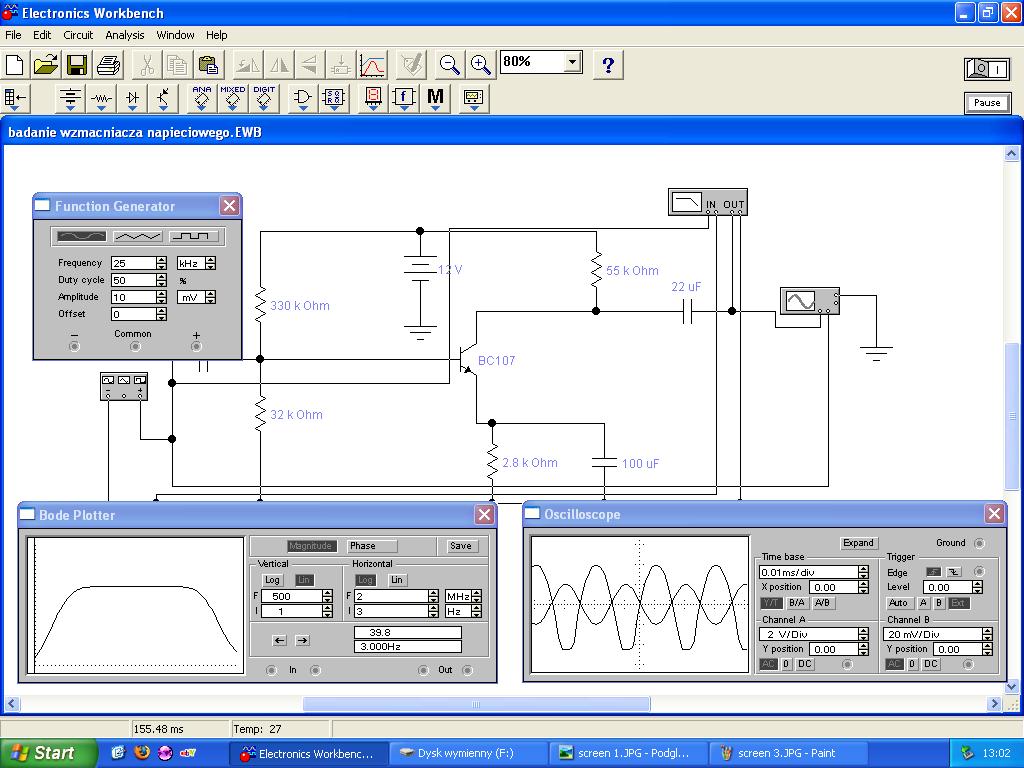Move Bode Plotter cursor right arrow
The height and width of the screenshot is (768, 1024).
click(302, 640)
